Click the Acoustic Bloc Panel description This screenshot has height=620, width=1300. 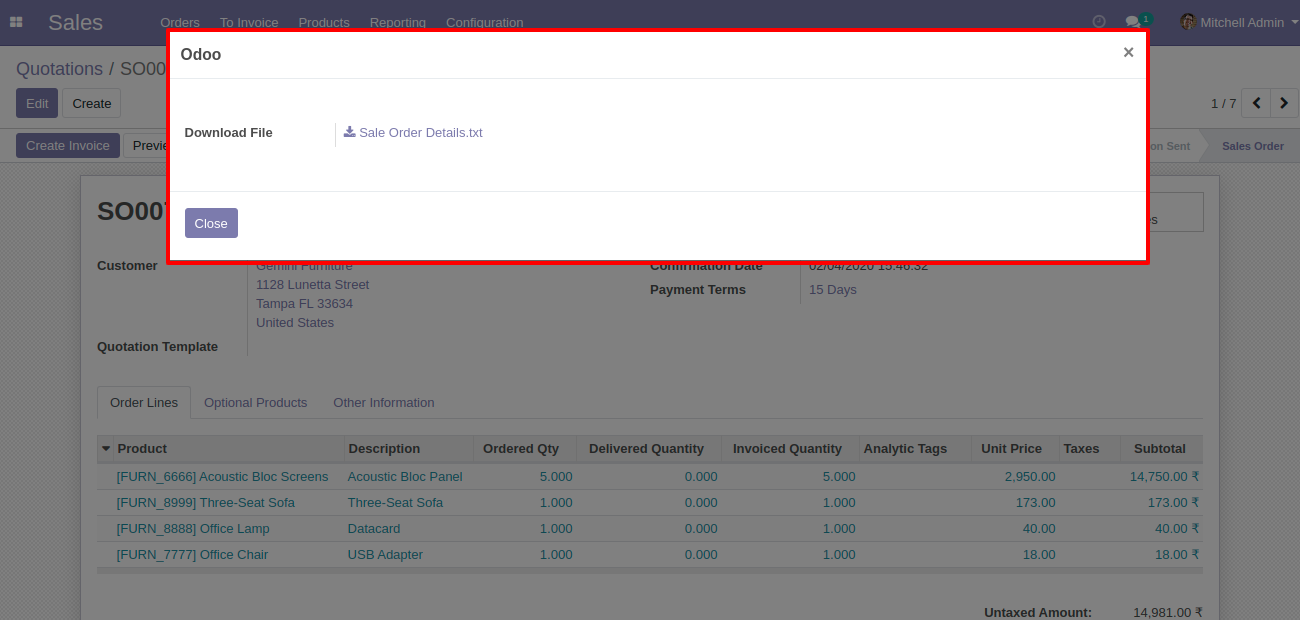click(405, 477)
